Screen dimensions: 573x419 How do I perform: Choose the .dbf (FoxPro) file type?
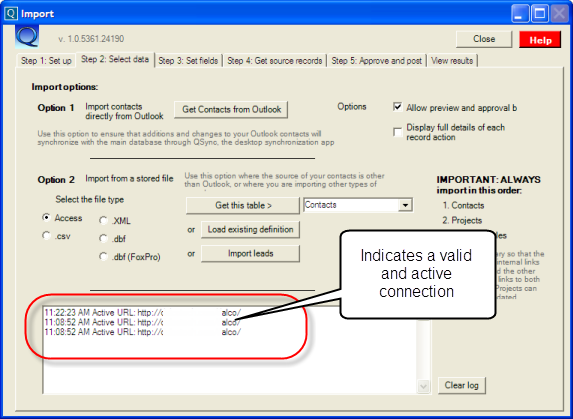pyautogui.click(x=103, y=256)
